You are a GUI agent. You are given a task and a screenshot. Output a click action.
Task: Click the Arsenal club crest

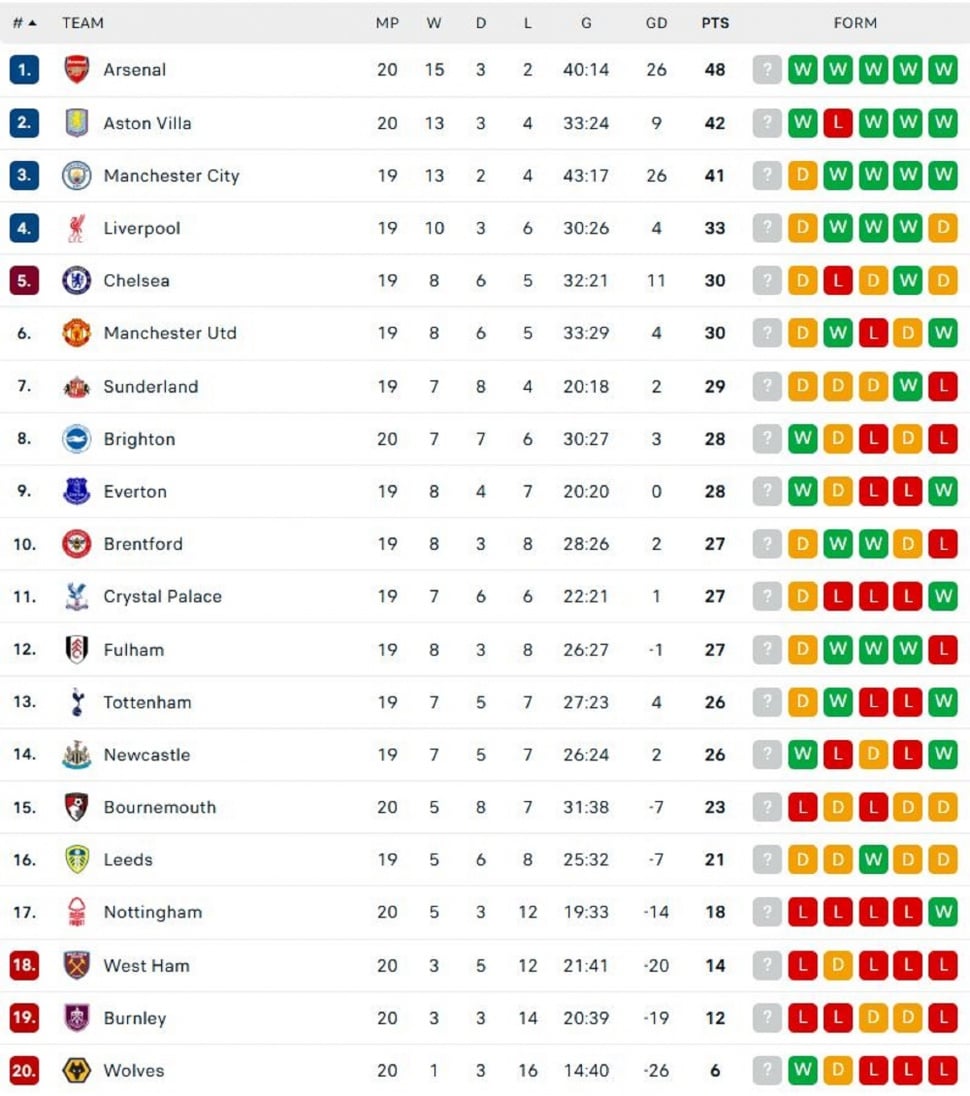click(x=78, y=70)
